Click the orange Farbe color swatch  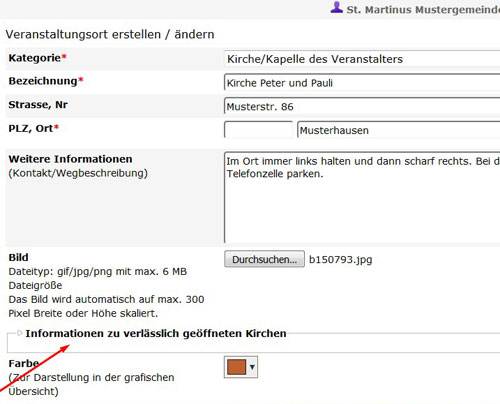coord(236,367)
